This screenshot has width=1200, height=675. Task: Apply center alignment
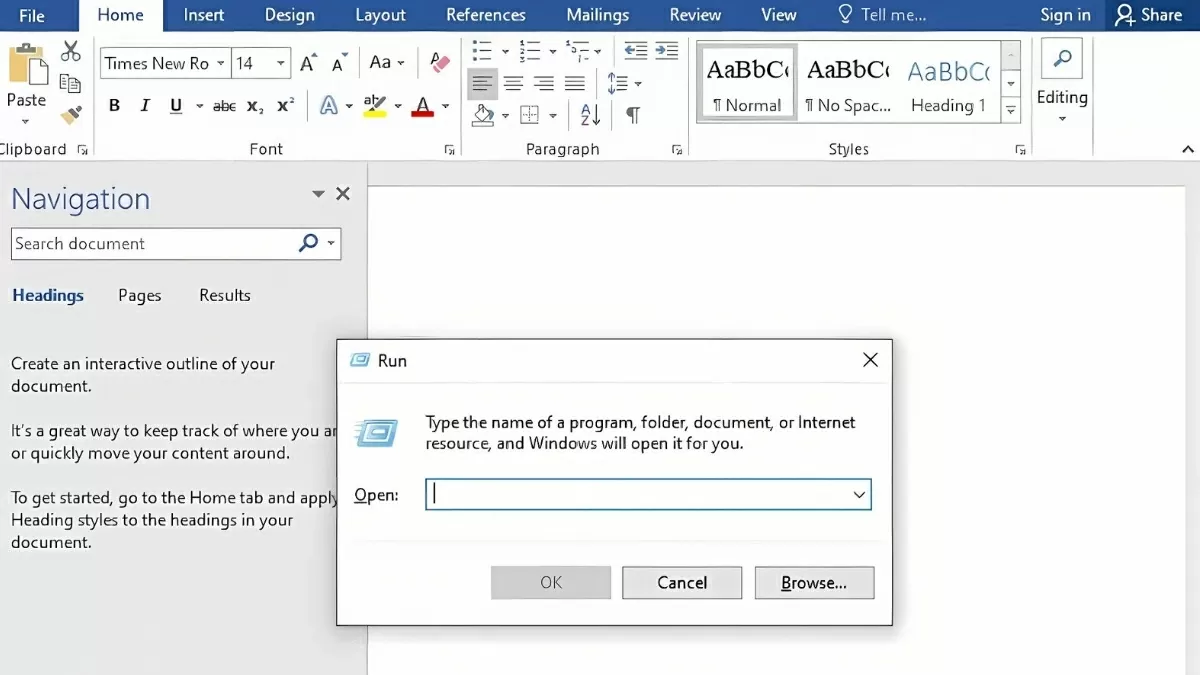coord(514,82)
